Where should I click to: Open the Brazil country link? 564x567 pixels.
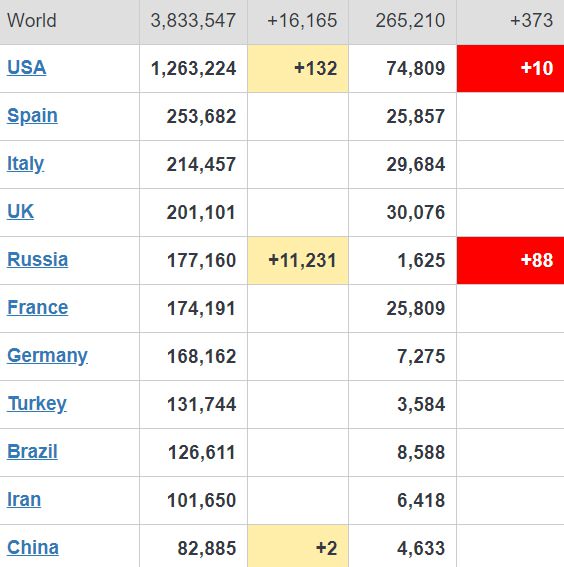(x=32, y=452)
